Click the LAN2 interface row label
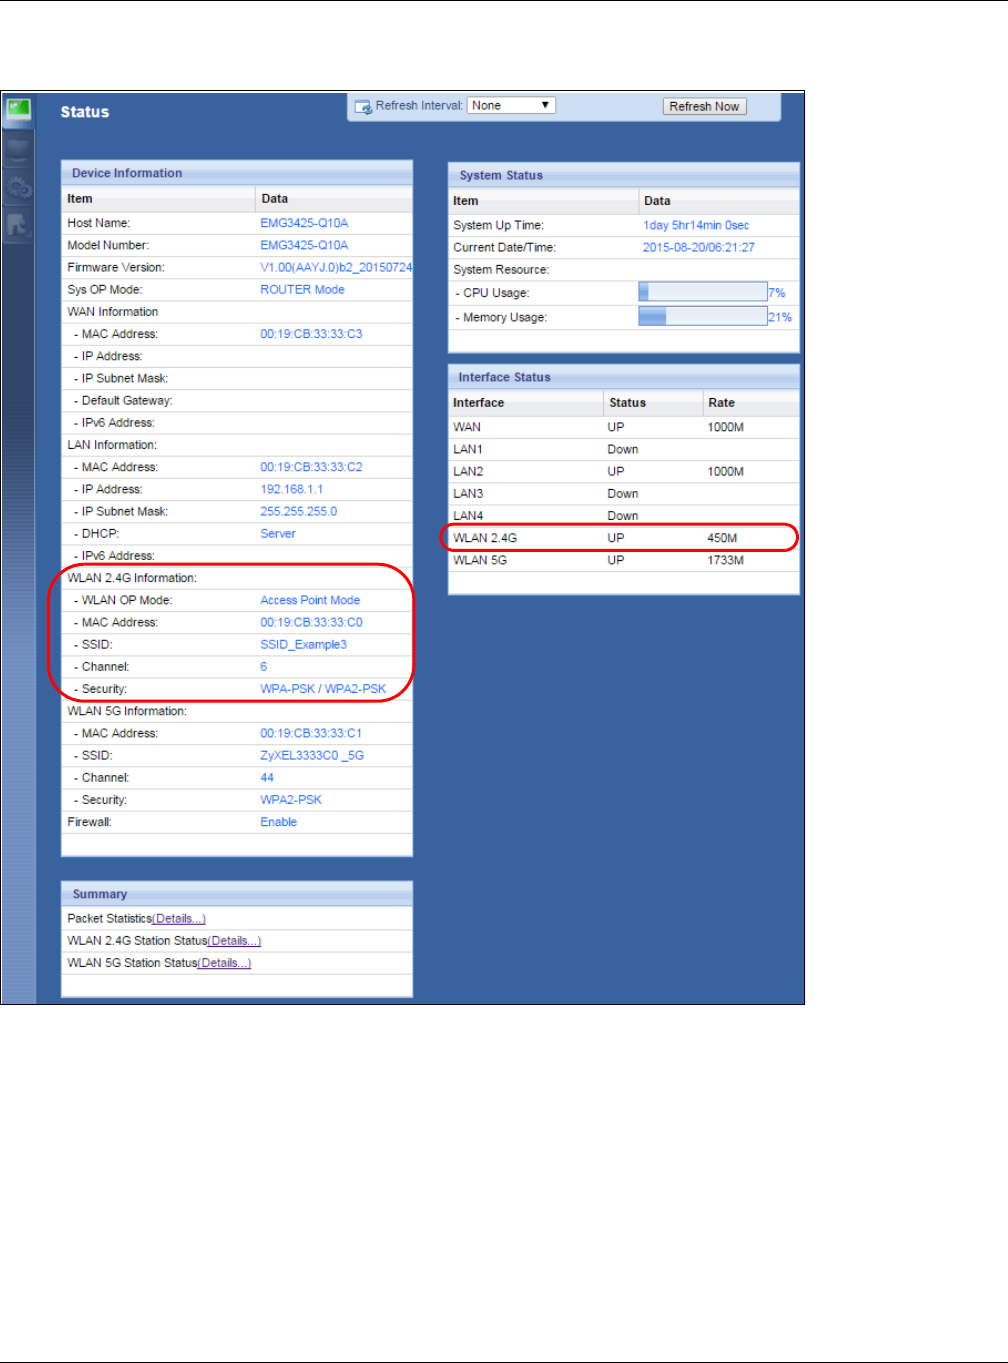 click(x=468, y=471)
